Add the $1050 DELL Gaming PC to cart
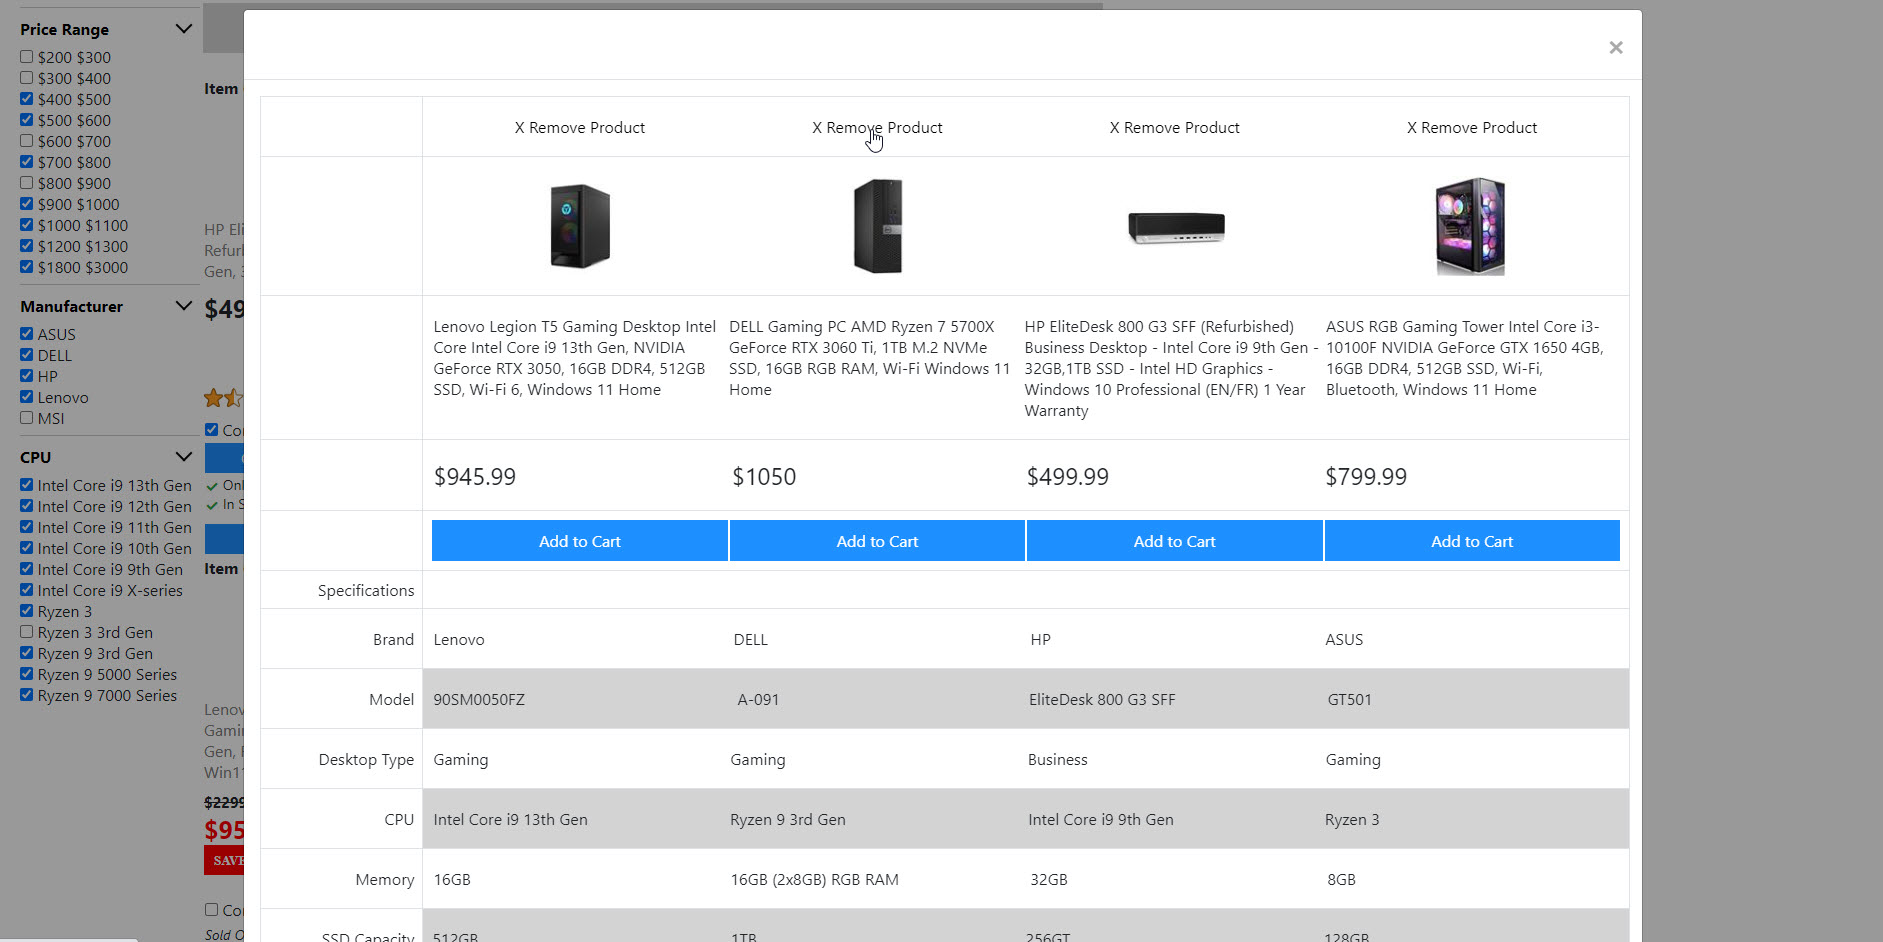 pyautogui.click(x=877, y=541)
